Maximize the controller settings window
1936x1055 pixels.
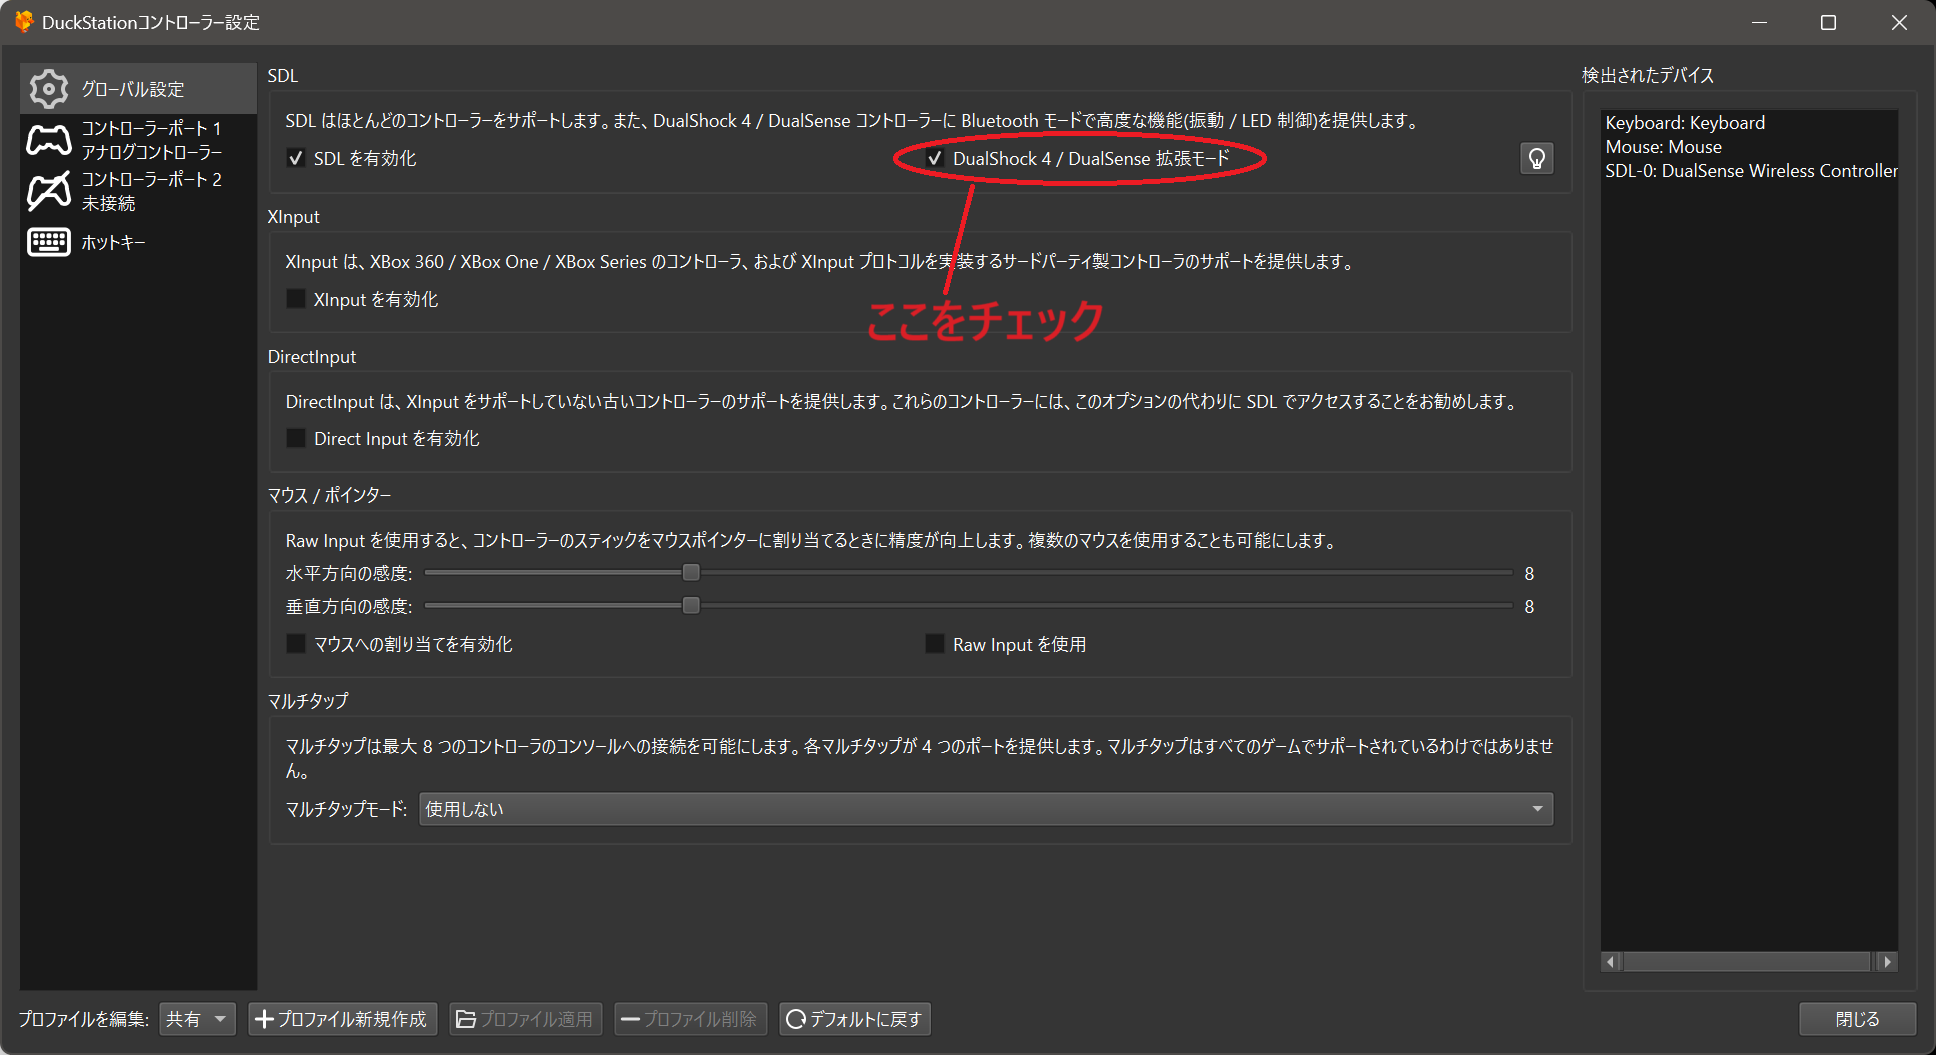[x=1829, y=22]
